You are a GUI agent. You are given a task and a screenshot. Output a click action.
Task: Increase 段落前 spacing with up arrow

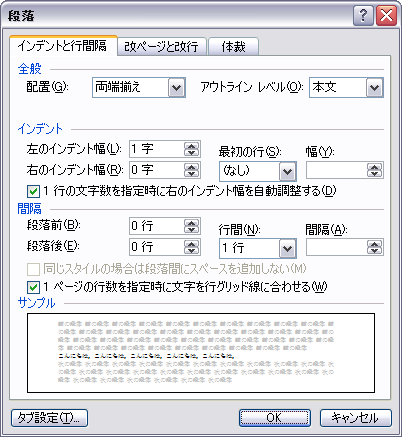pyautogui.click(x=192, y=223)
